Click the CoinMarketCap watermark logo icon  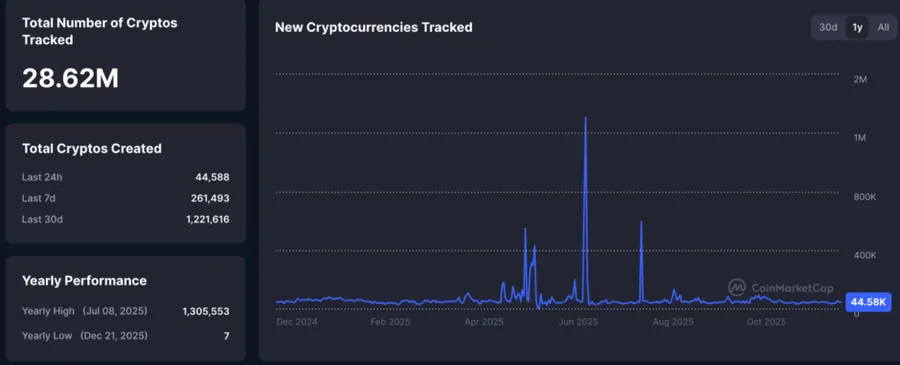coord(736,288)
